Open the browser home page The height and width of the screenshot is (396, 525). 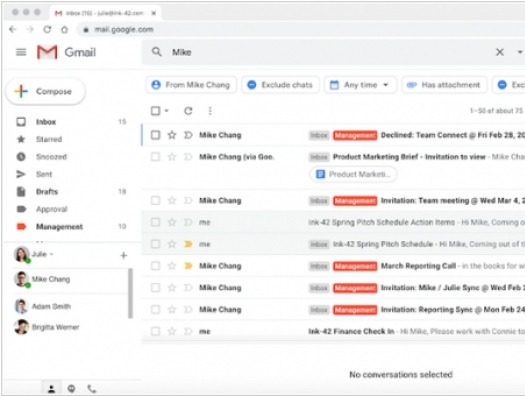pos(64,29)
